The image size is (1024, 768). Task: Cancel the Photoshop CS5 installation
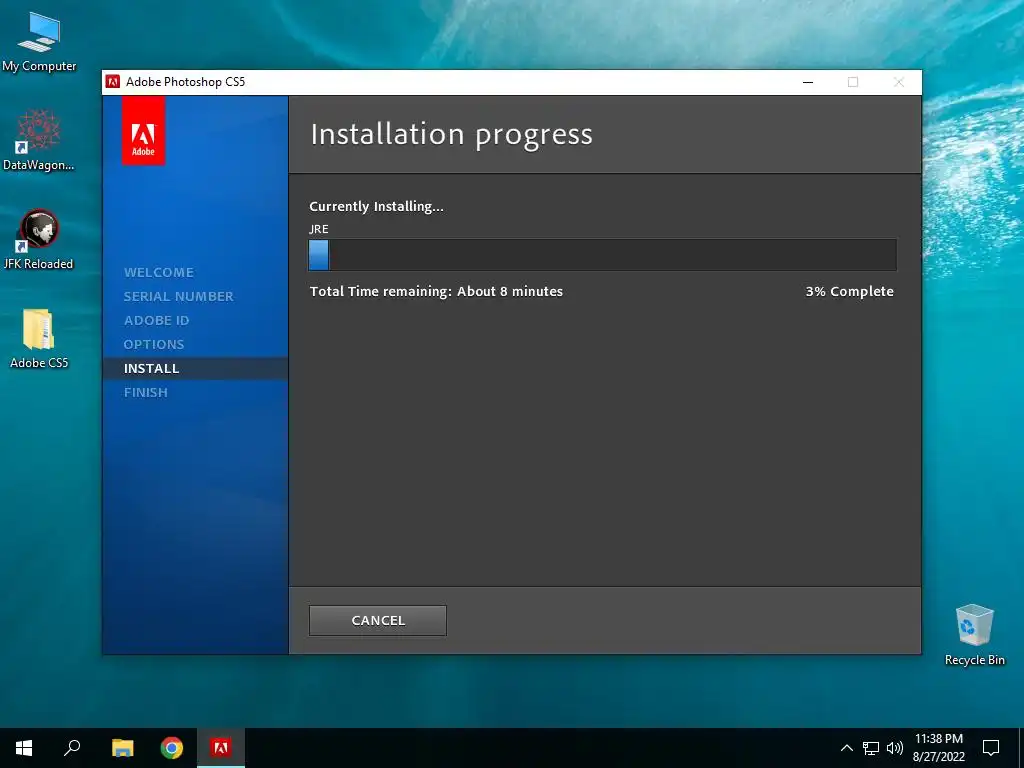click(x=377, y=620)
